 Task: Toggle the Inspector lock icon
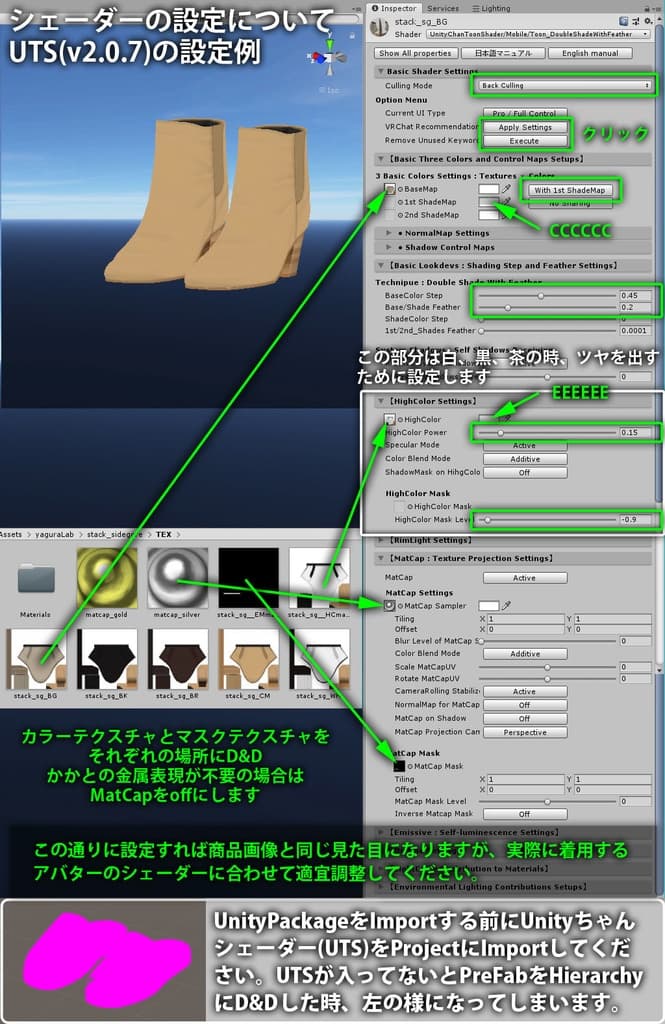click(647, 8)
